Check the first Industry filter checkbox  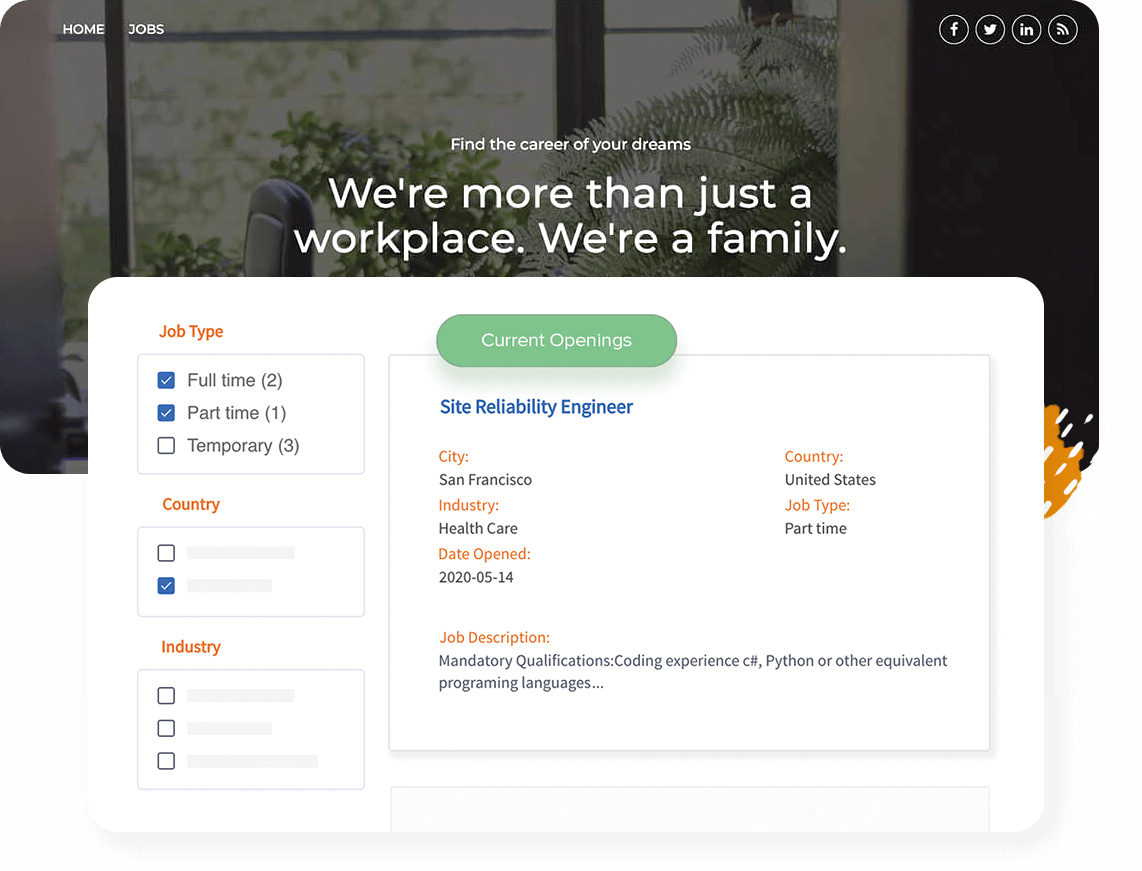click(x=166, y=696)
